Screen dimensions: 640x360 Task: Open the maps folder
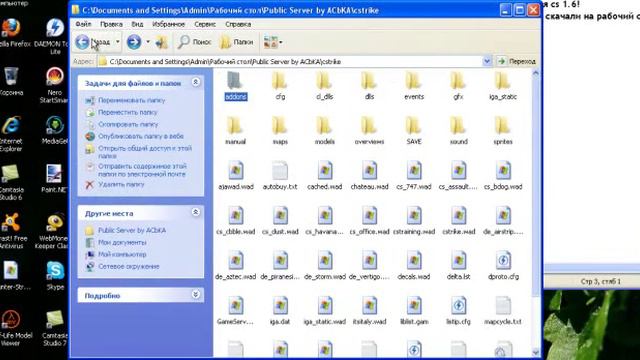point(280,130)
